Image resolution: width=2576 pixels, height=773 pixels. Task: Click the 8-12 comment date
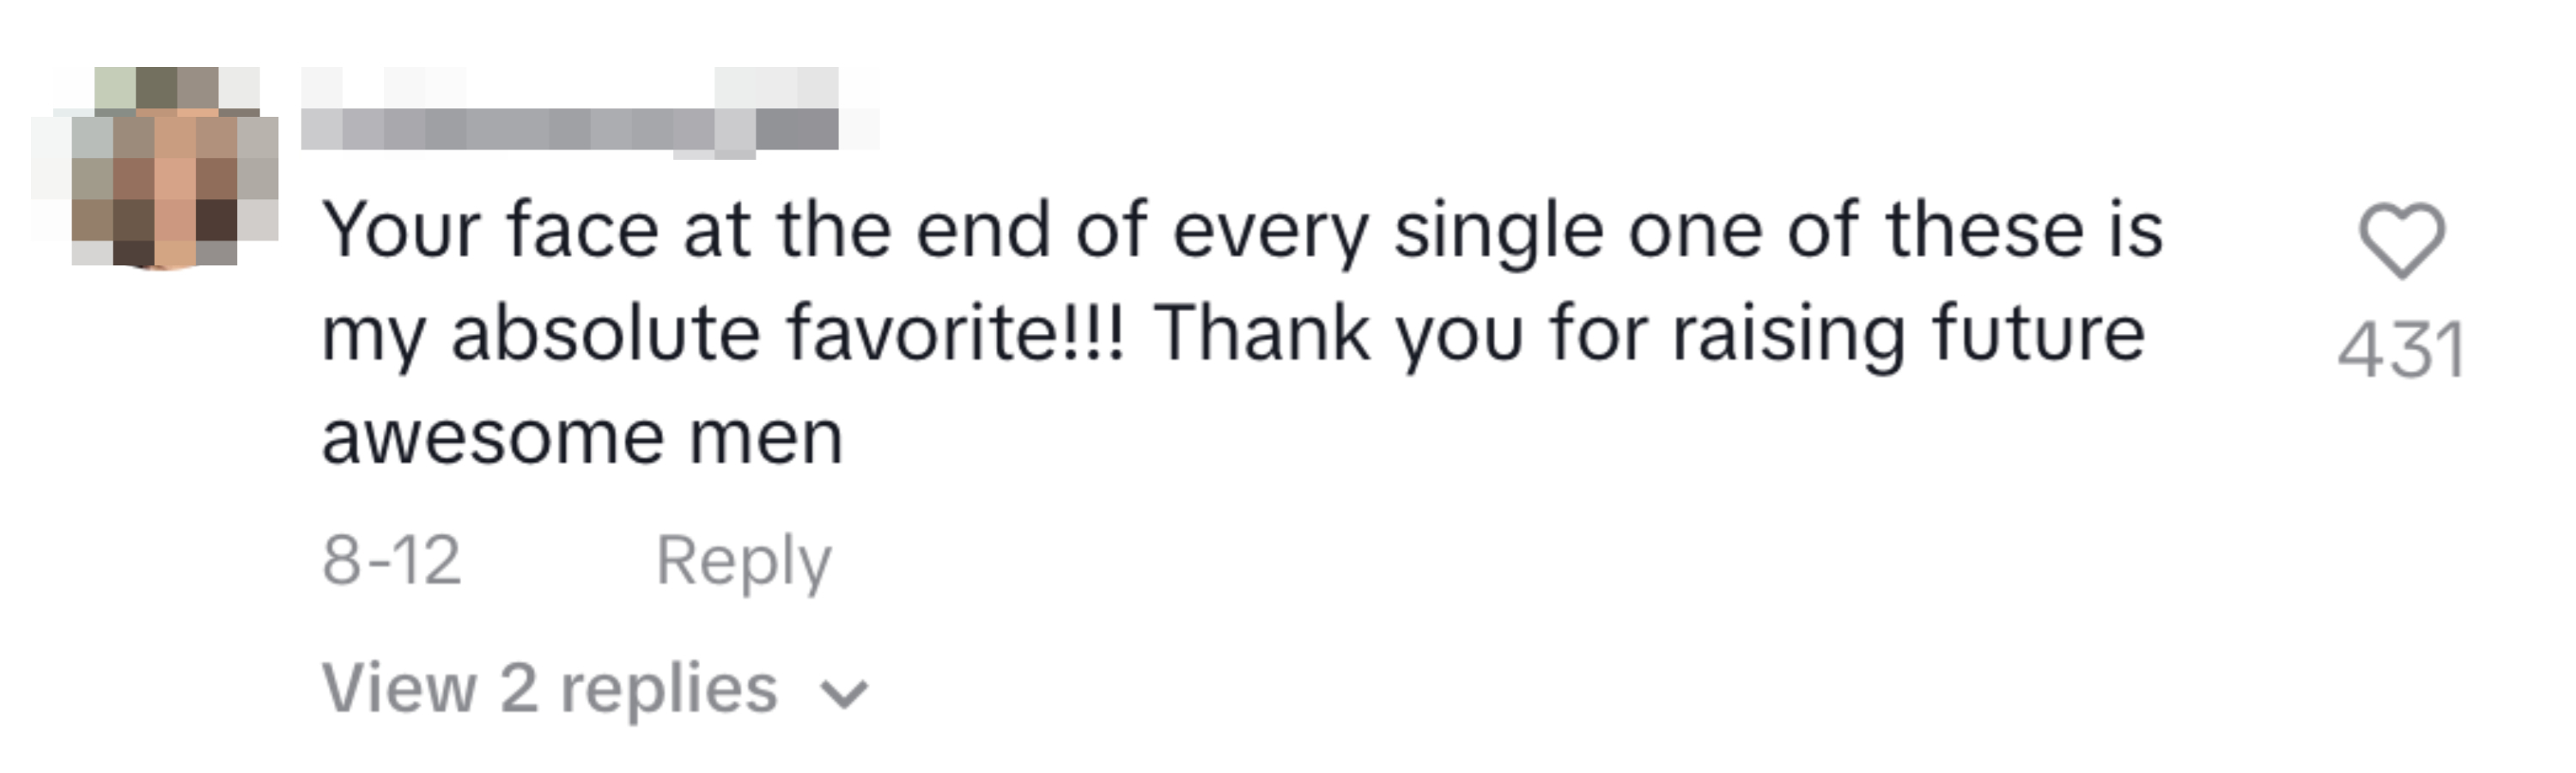[x=391, y=560]
